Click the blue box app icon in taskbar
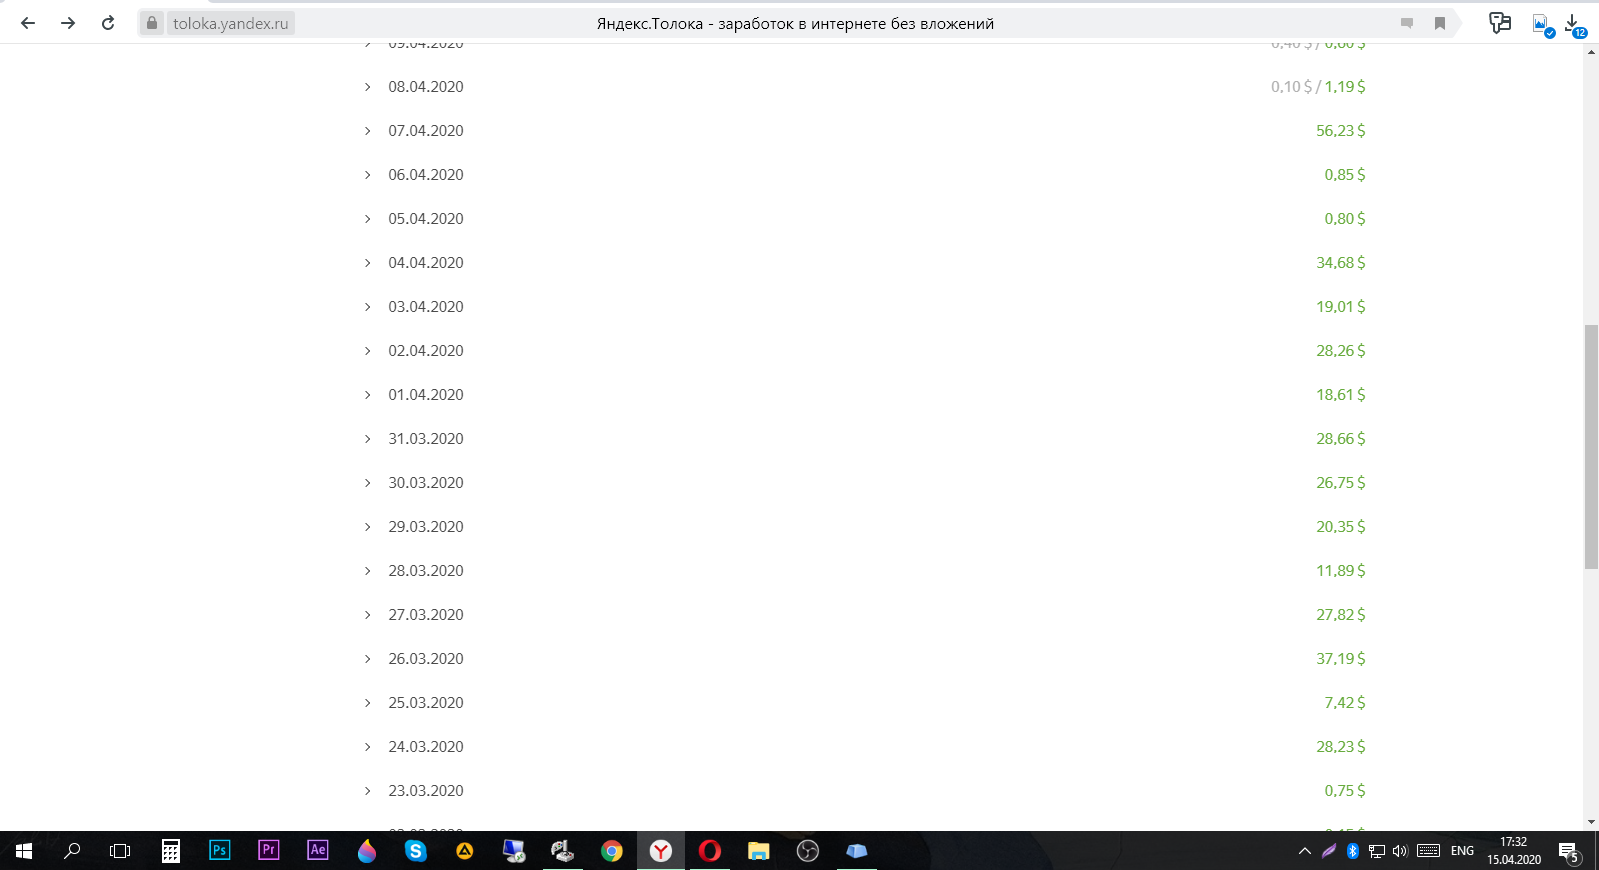Screen dimensions: 1599x870 pos(857,851)
